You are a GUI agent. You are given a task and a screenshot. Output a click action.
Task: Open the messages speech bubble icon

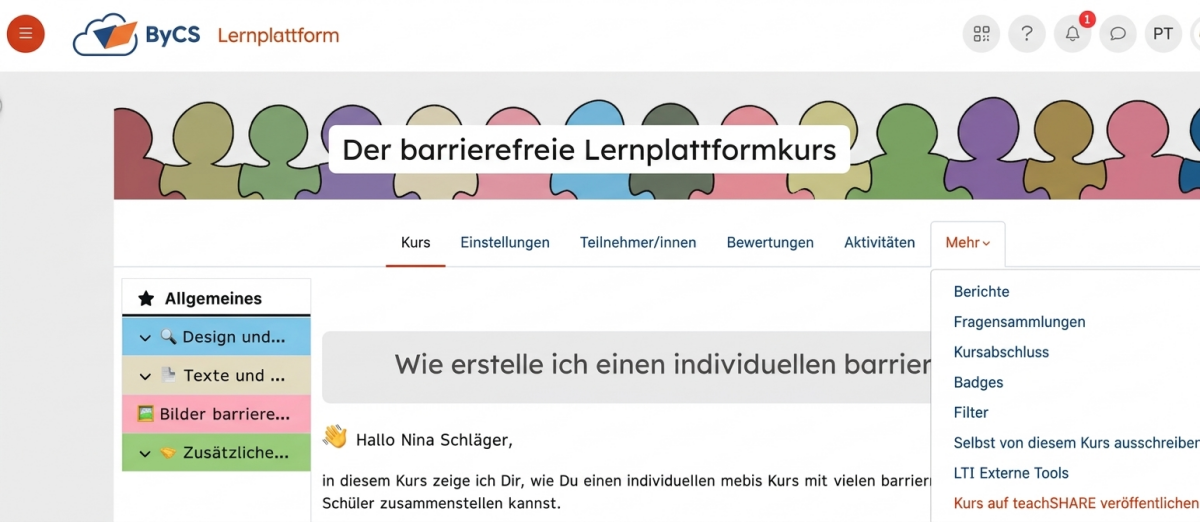coord(1118,34)
